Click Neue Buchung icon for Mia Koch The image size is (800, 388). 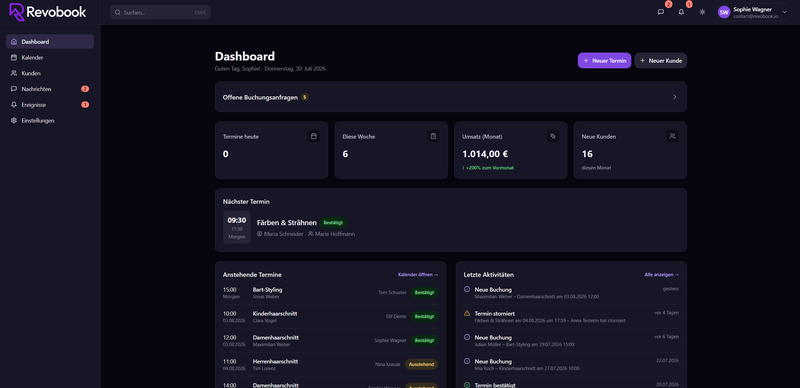pyautogui.click(x=467, y=361)
